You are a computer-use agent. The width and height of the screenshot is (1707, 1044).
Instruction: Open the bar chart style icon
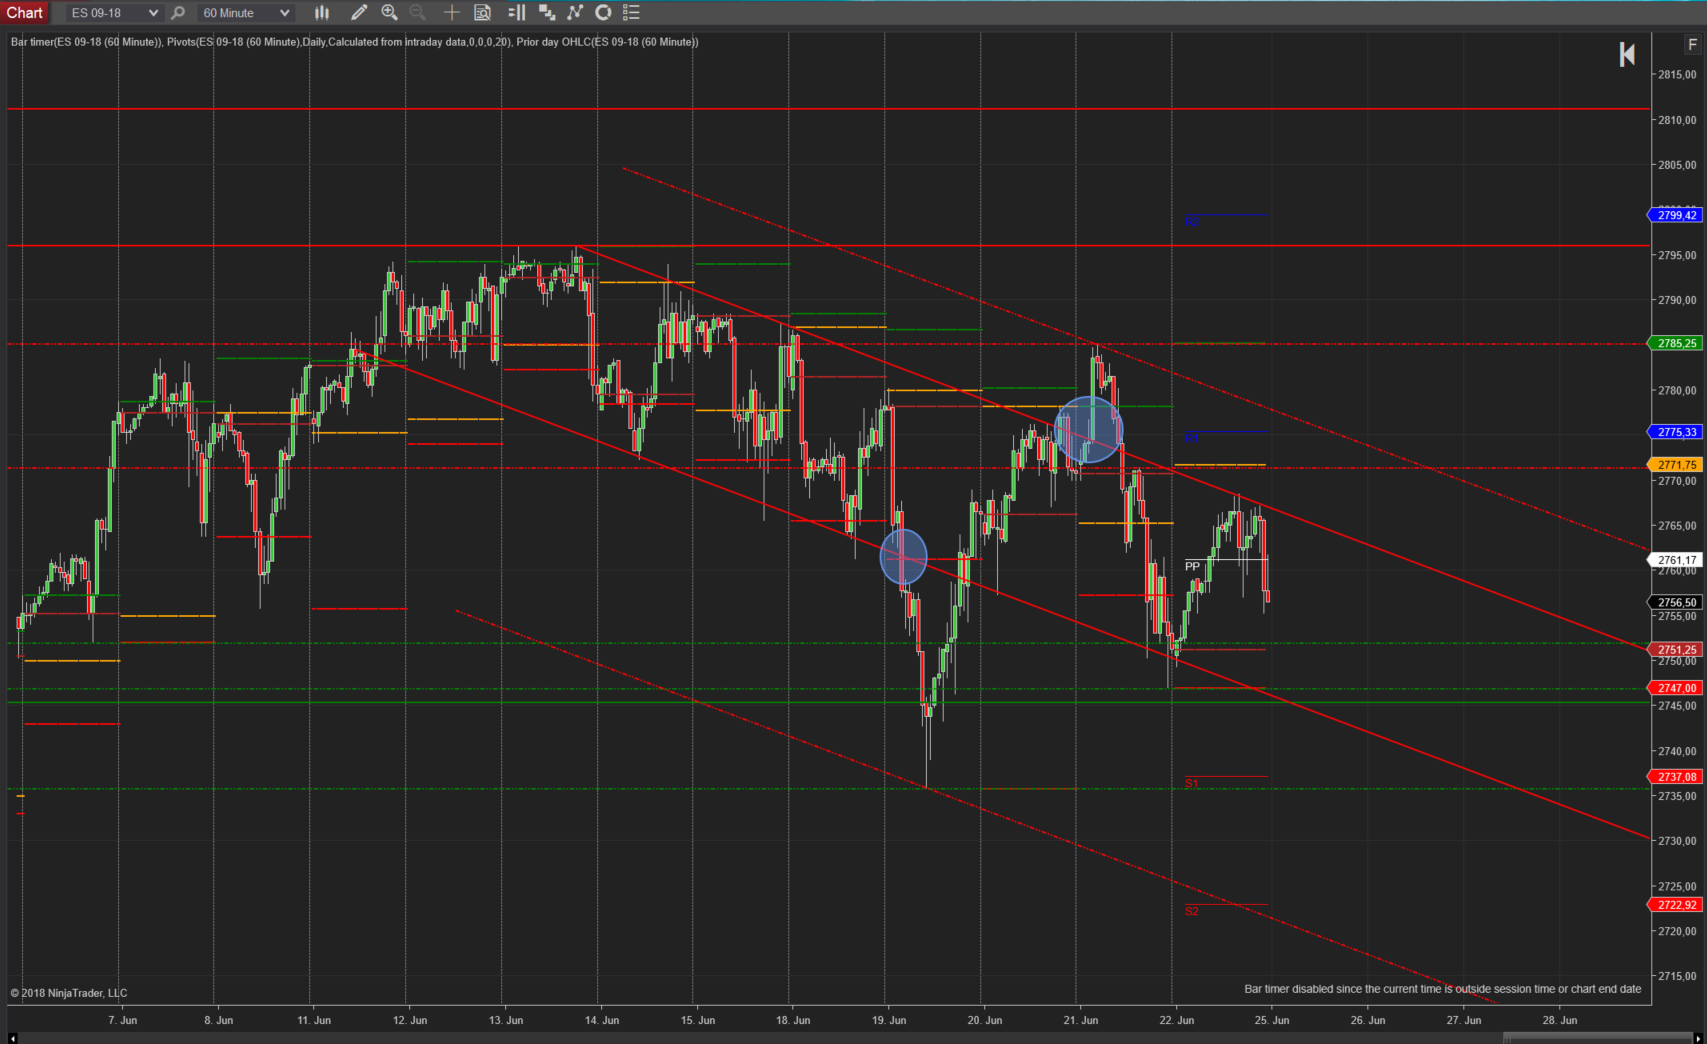322,13
